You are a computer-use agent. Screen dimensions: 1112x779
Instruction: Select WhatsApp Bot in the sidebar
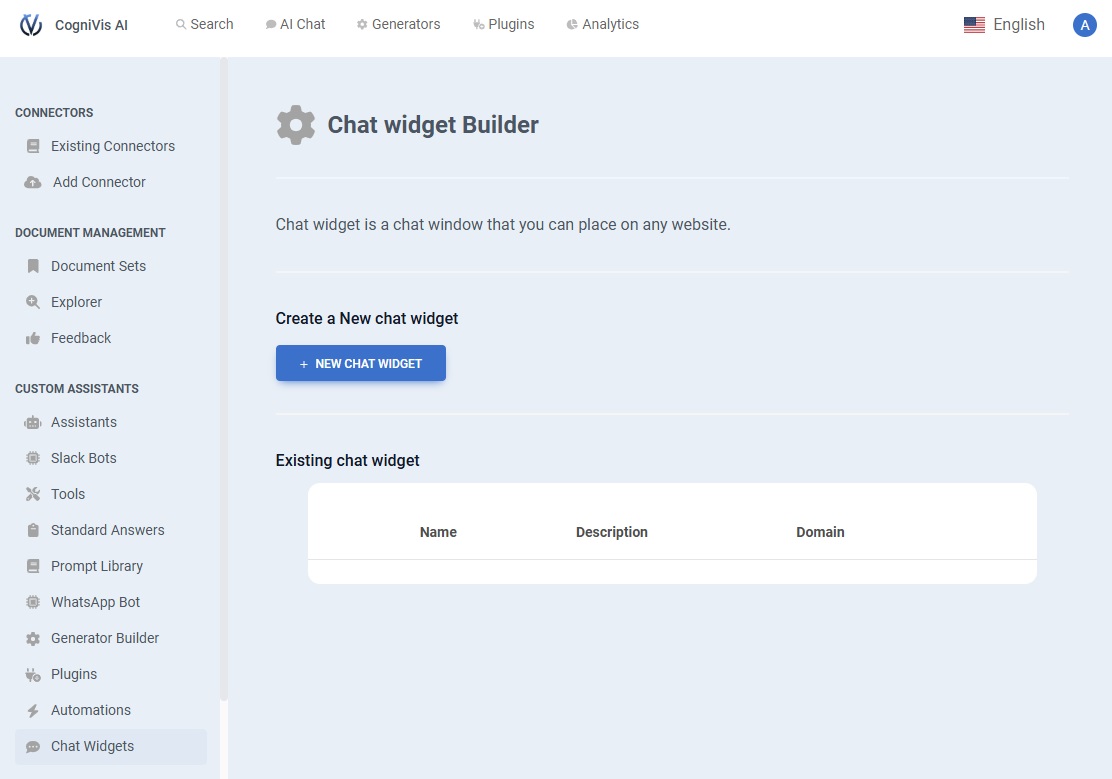click(x=95, y=602)
